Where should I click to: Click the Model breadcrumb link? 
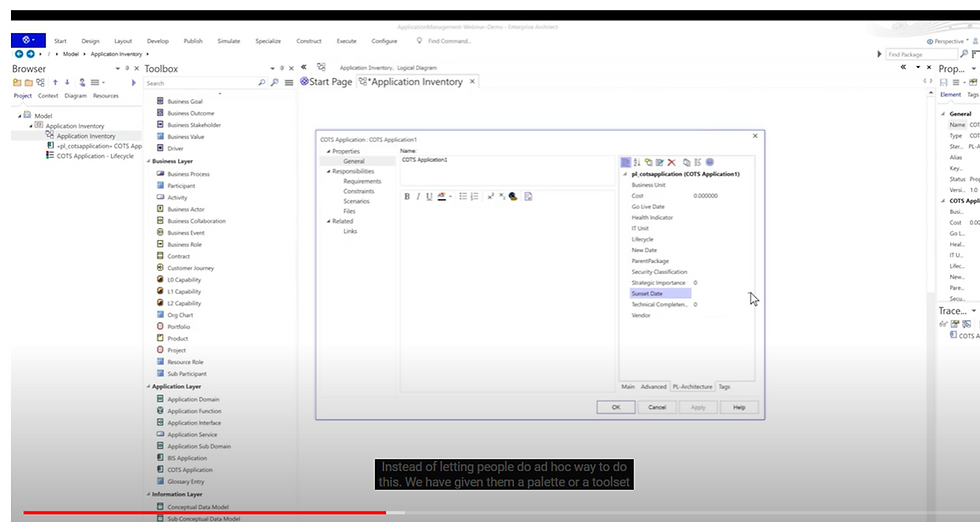click(71, 54)
